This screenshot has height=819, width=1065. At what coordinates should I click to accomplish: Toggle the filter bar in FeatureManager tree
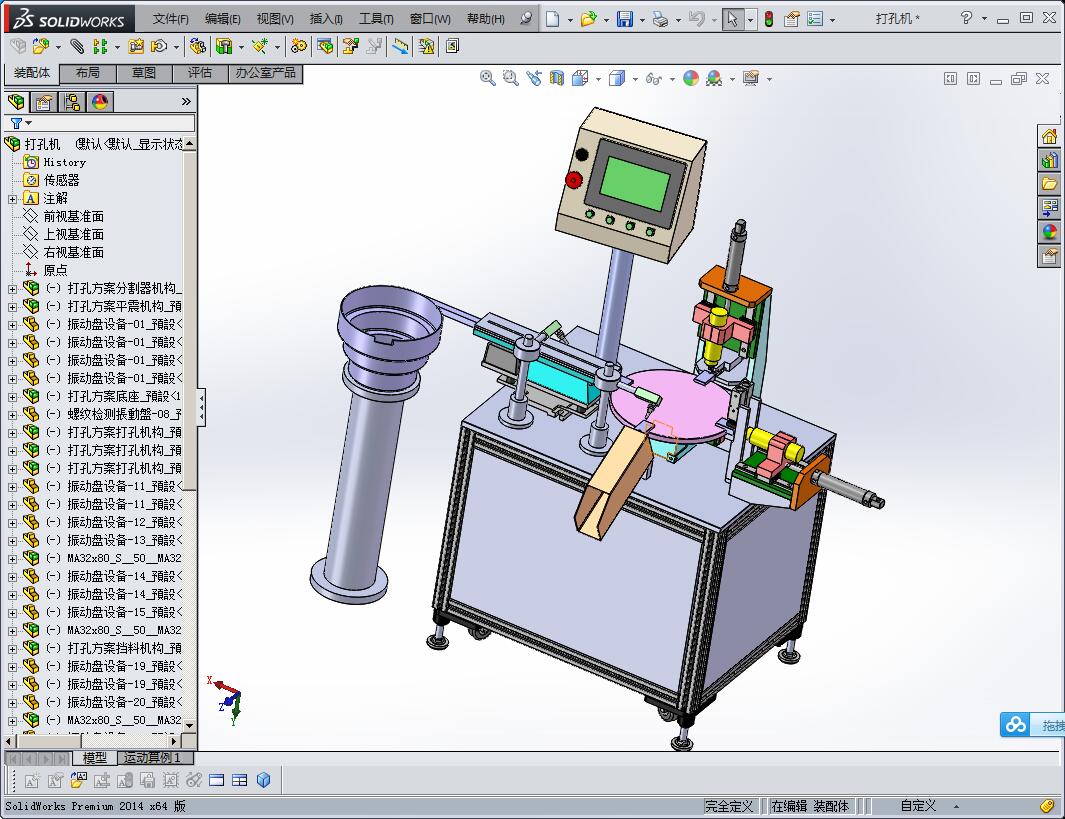point(17,124)
